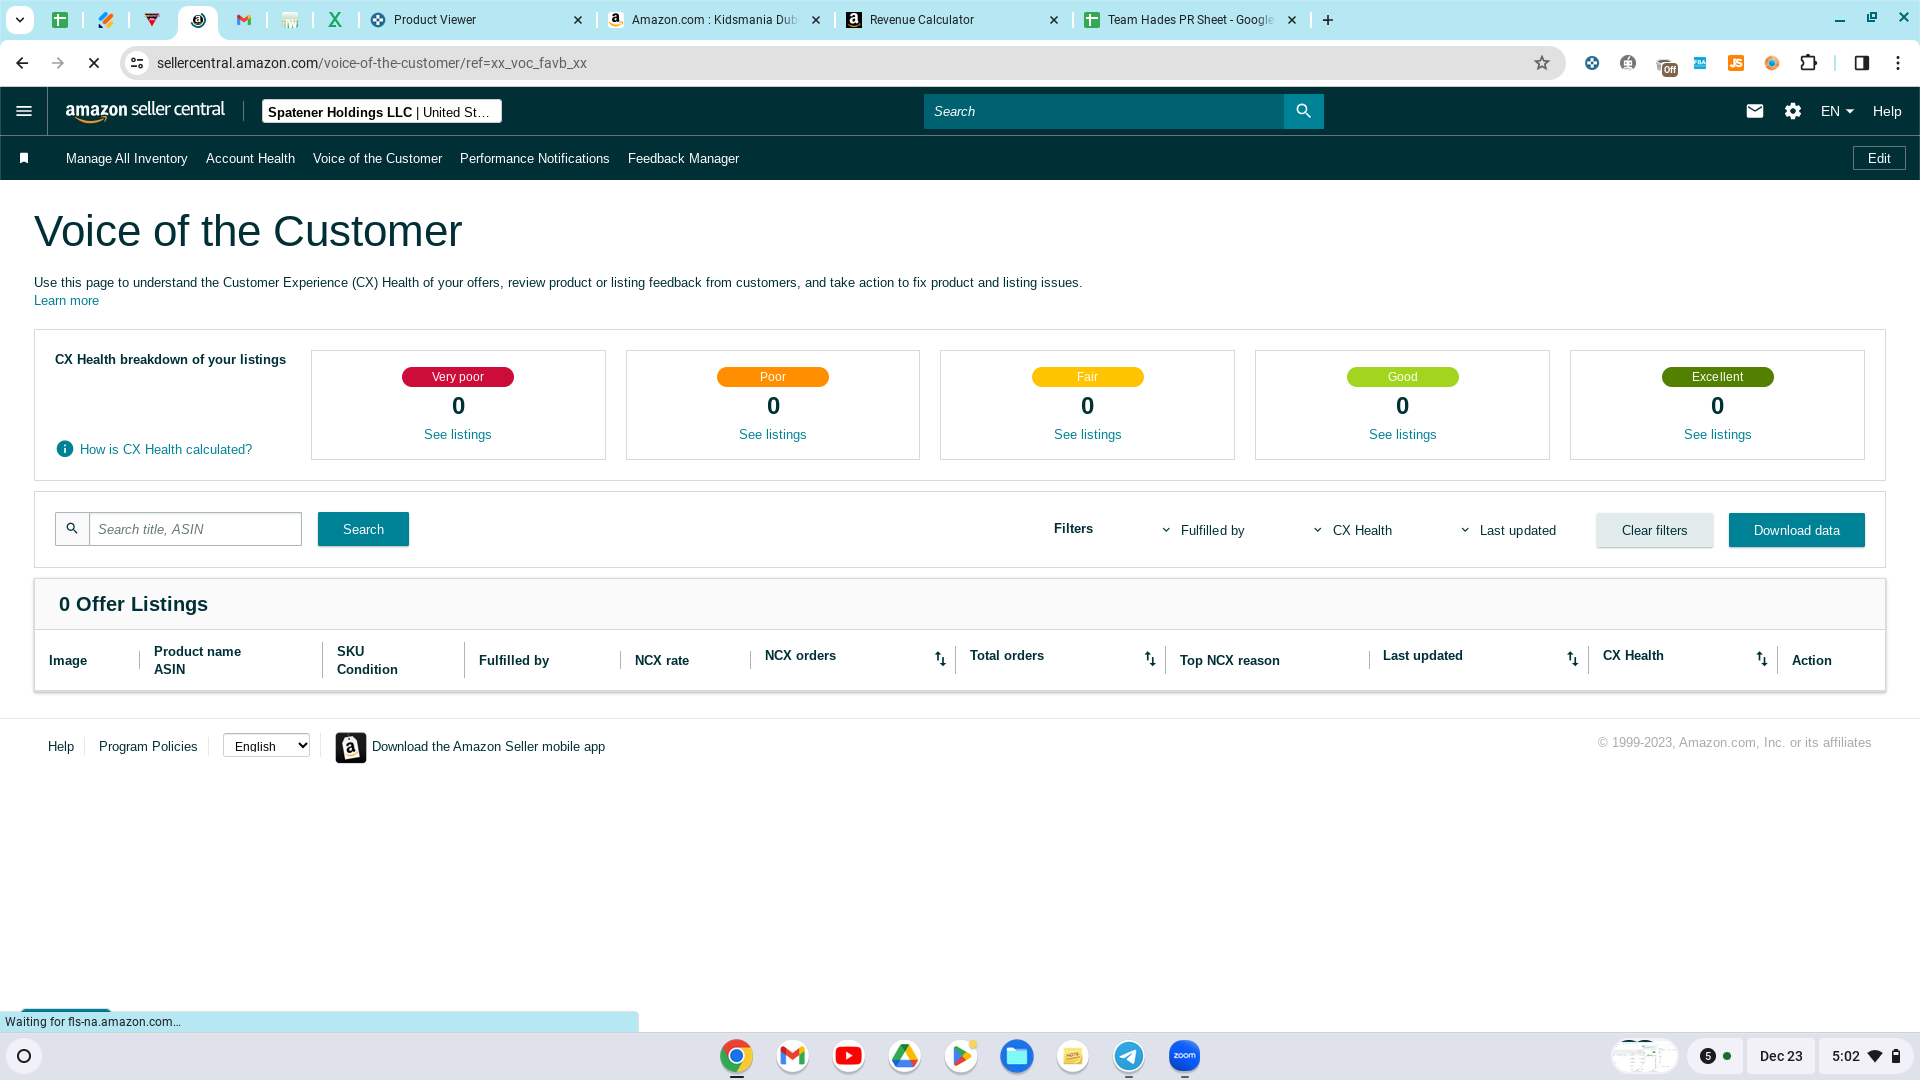
Task: Open Files app from the shelf
Action: (x=1016, y=1056)
